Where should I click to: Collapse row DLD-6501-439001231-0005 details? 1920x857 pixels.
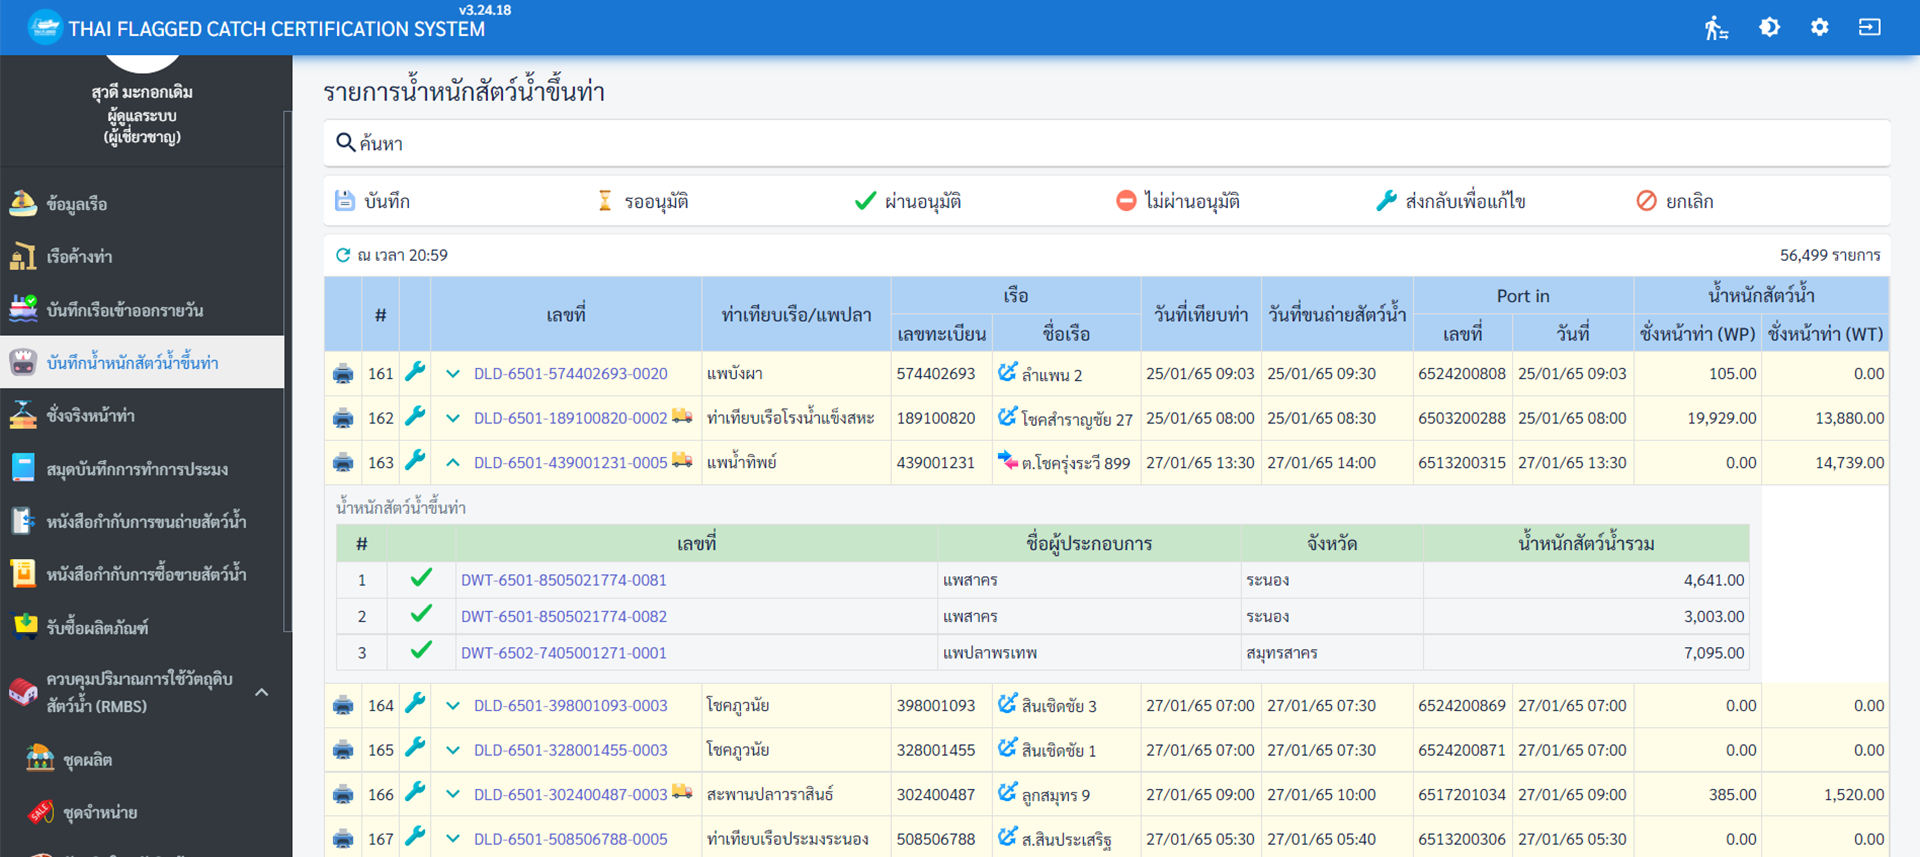(453, 463)
